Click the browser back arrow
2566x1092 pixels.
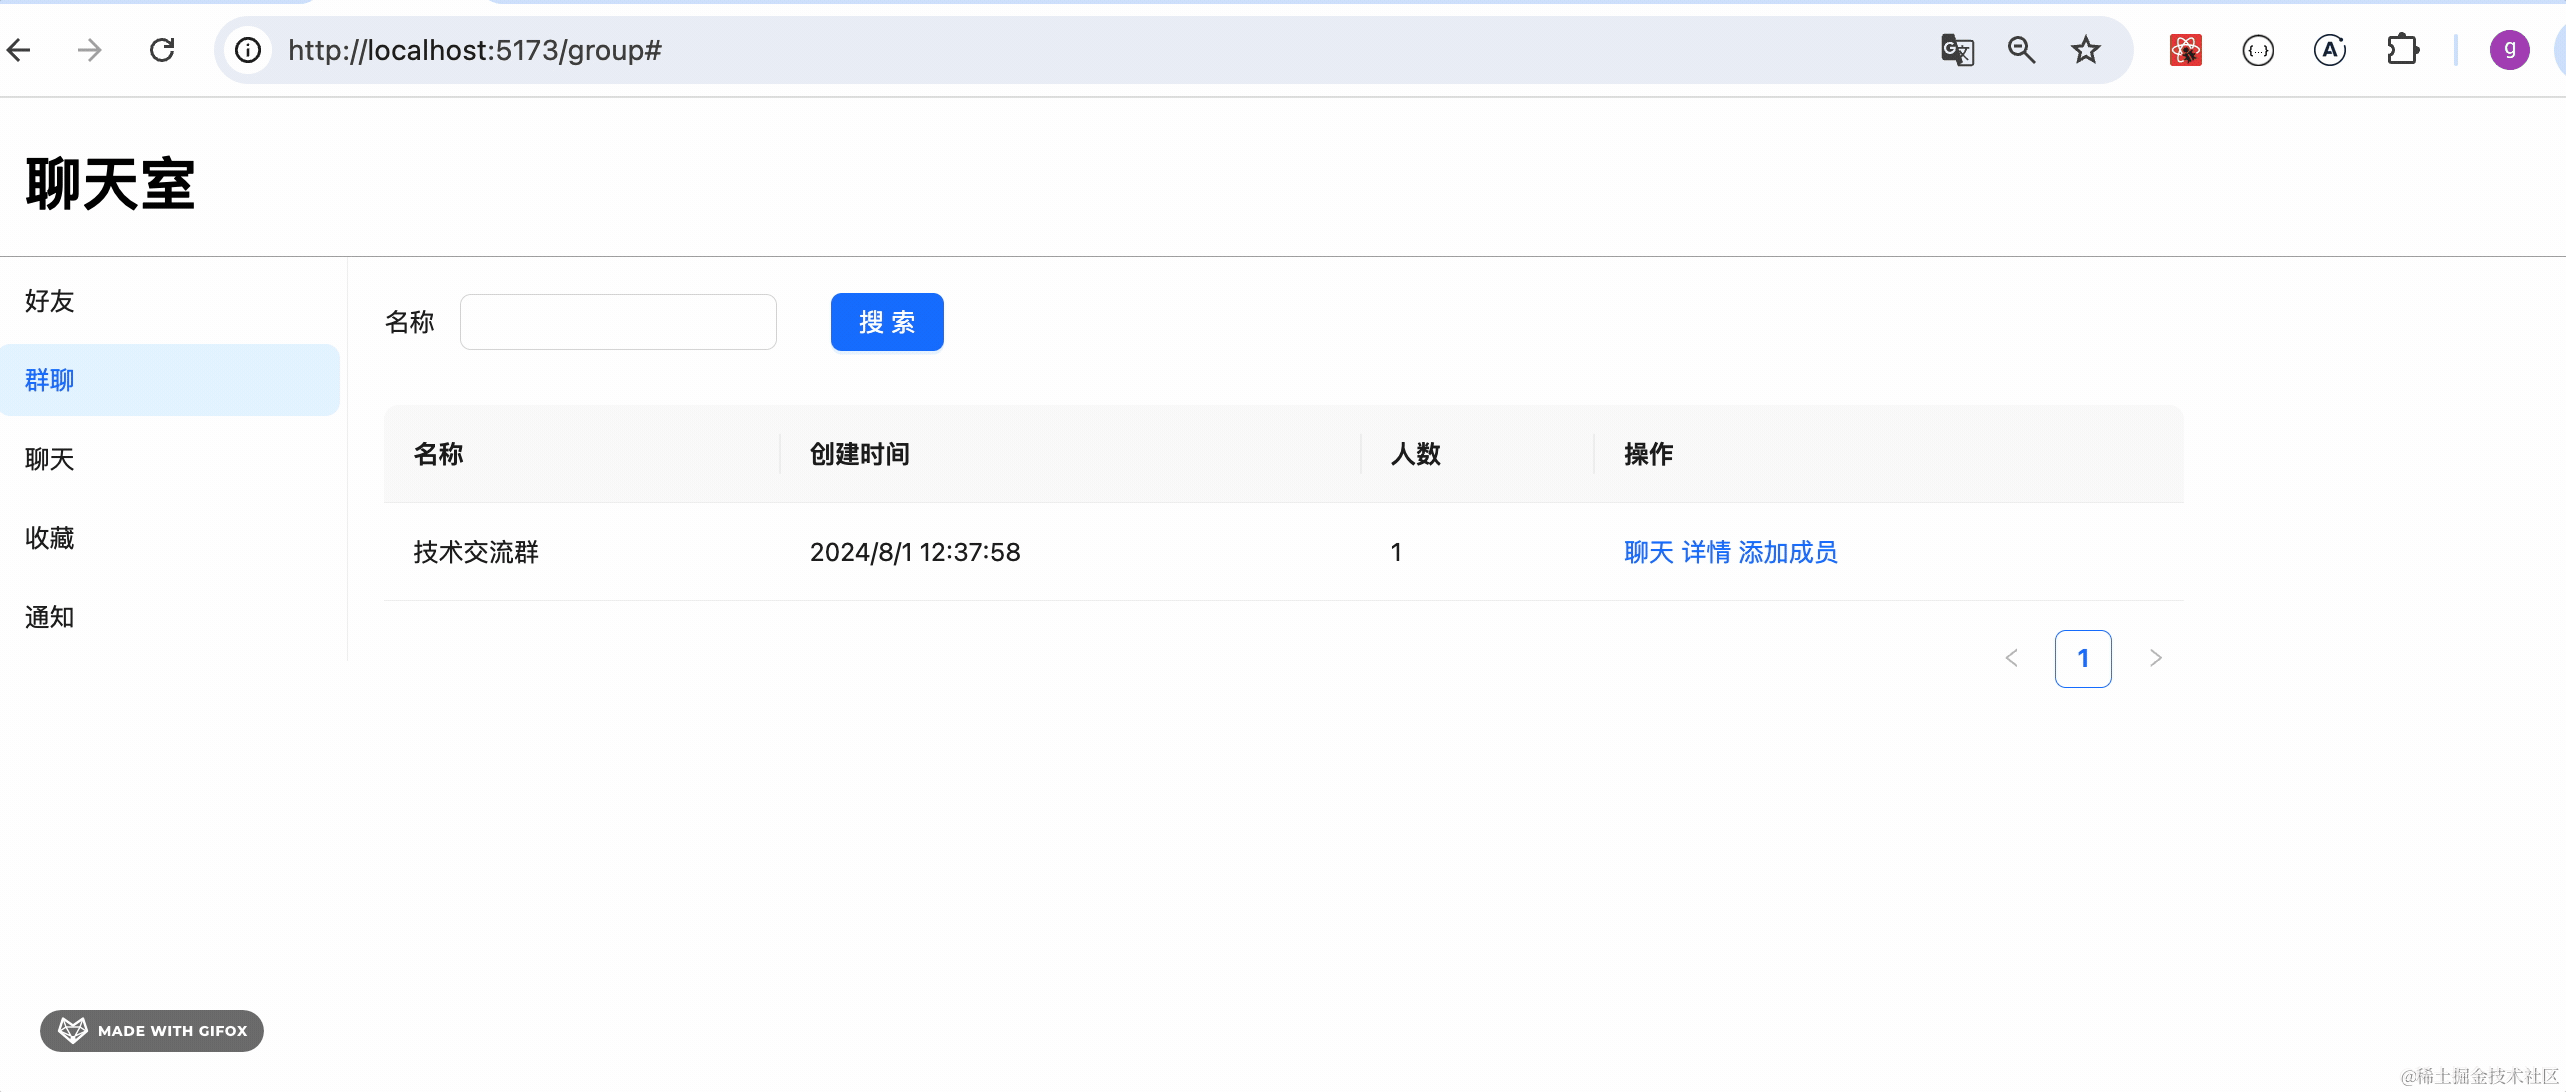click(19, 50)
